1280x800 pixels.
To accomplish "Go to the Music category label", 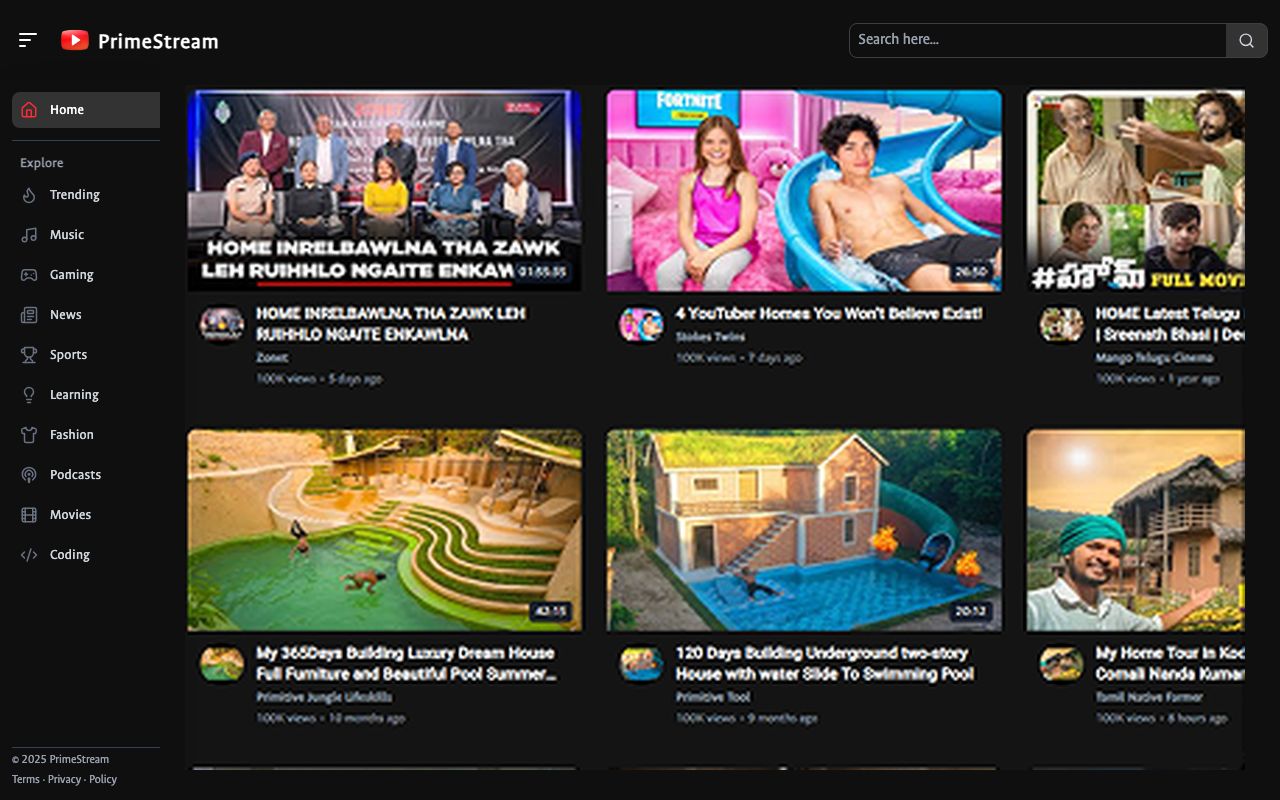I will click(67, 235).
